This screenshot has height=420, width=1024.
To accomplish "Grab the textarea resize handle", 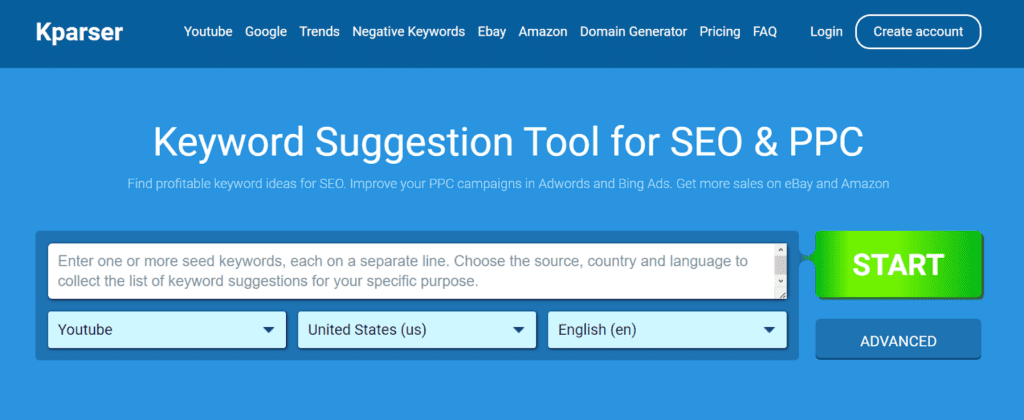I will pyautogui.click(x=781, y=294).
